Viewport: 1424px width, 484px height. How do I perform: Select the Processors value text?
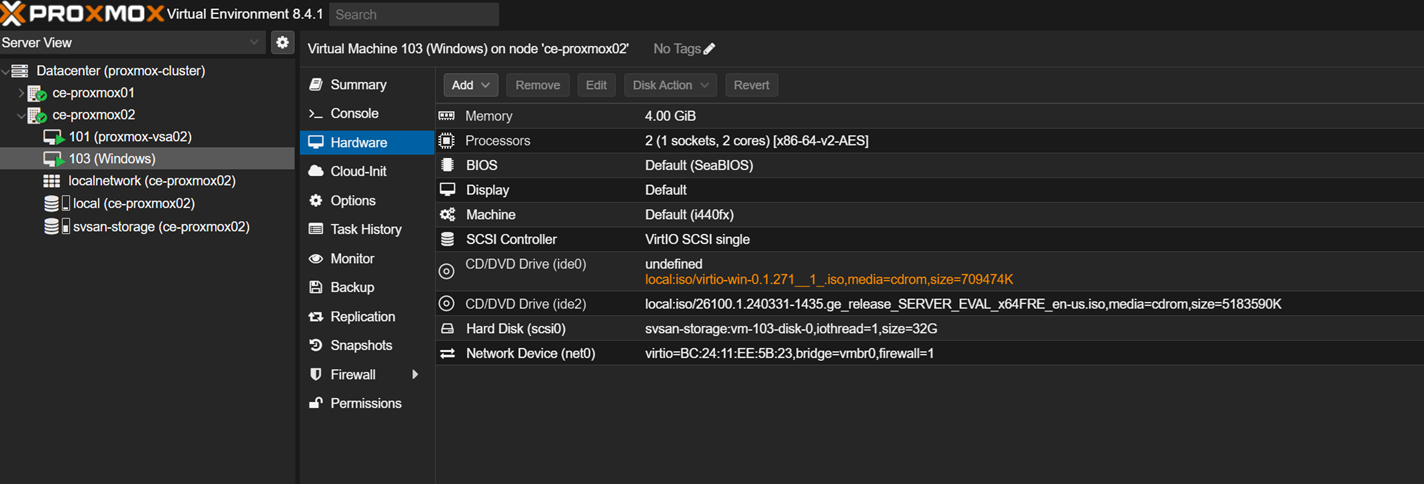[x=757, y=141]
